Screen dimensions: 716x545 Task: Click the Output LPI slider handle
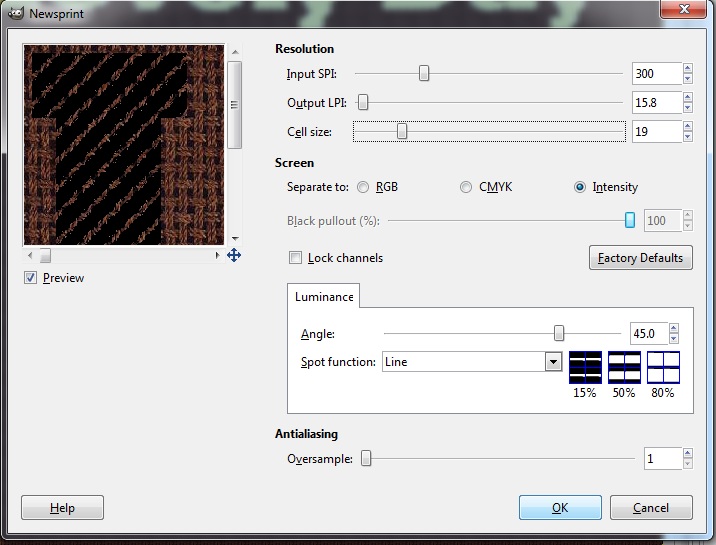point(363,102)
